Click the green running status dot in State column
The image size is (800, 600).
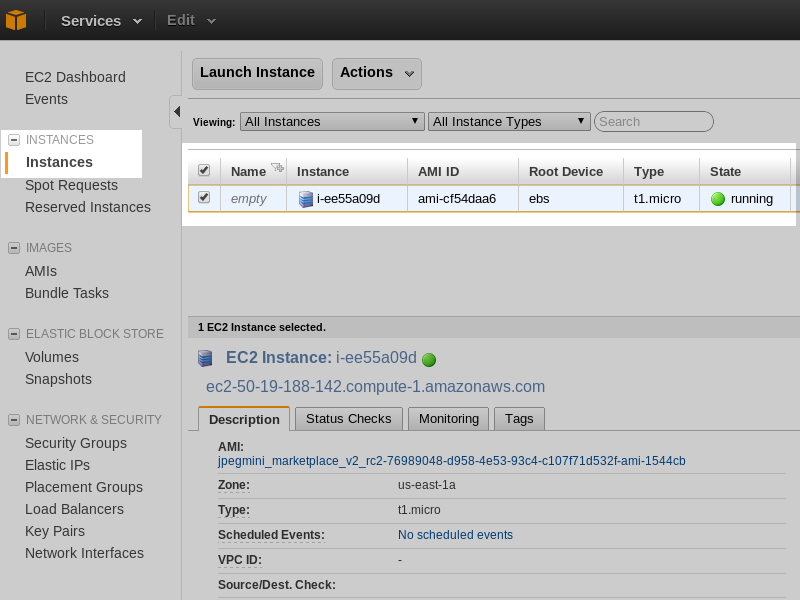click(x=718, y=199)
